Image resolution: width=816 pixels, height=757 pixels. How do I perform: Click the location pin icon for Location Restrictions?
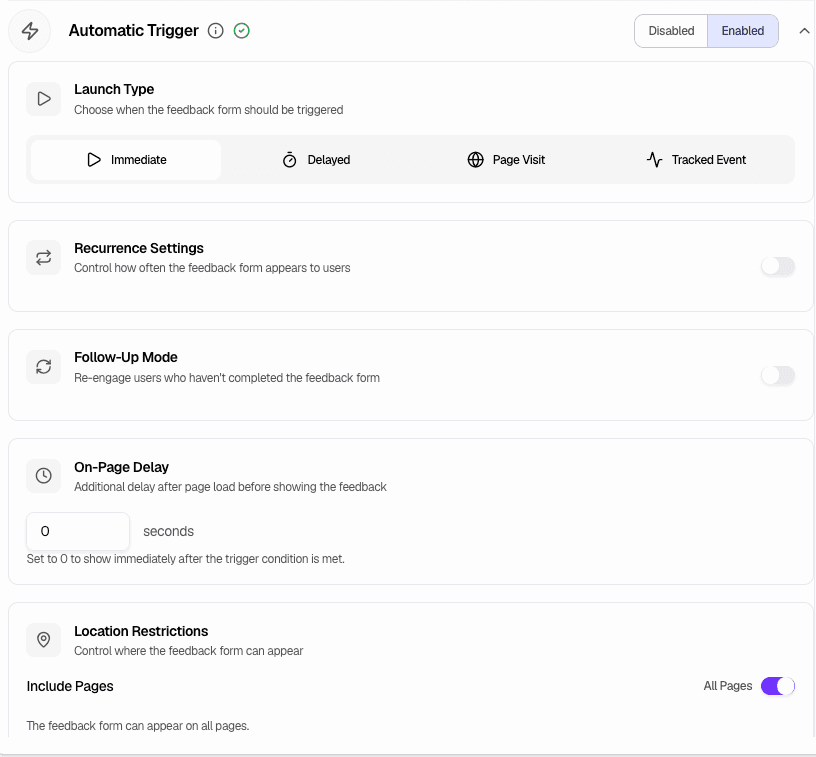43,640
